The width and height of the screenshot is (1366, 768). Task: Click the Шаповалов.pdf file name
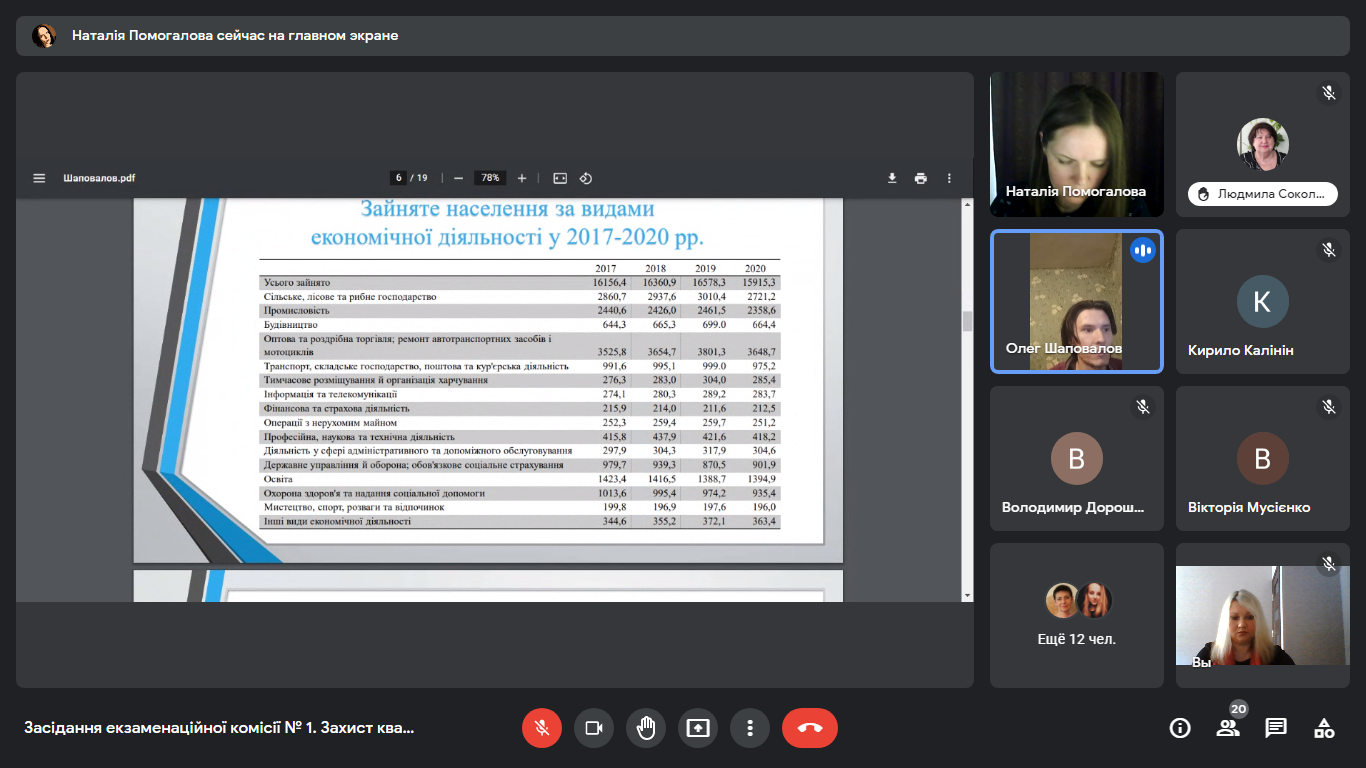click(x=99, y=178)
